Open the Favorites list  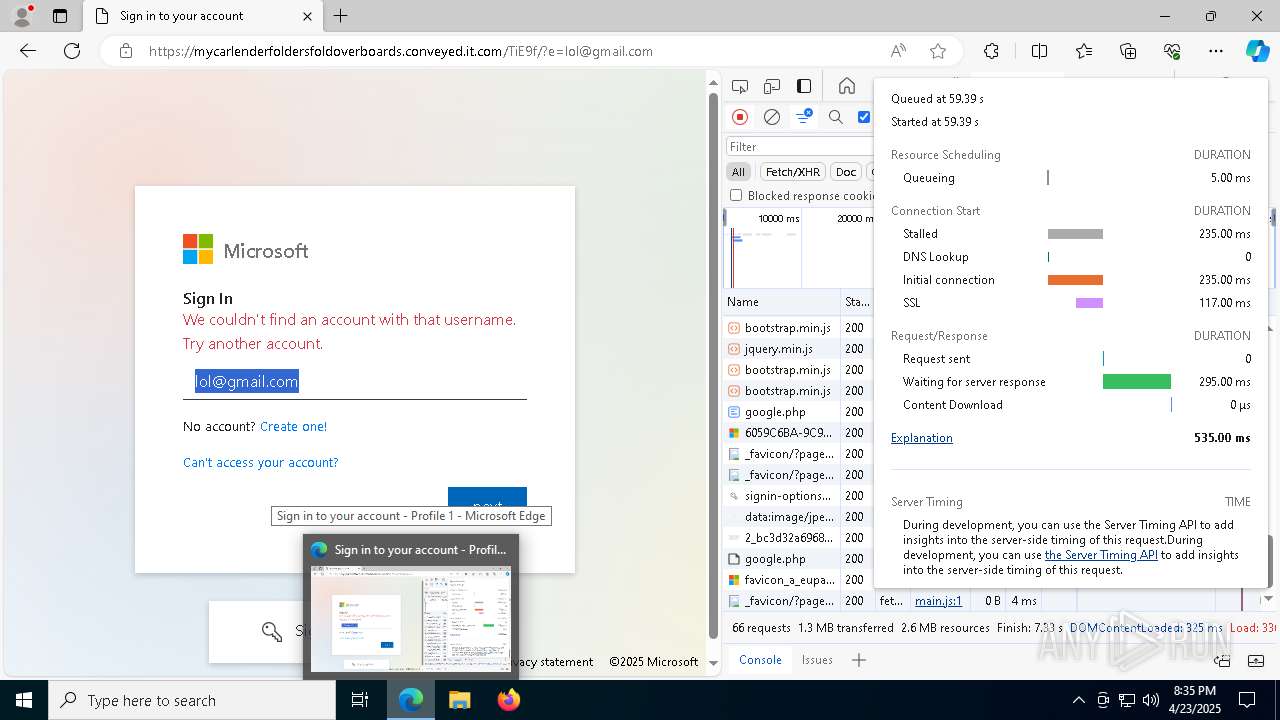[1084, 51]
